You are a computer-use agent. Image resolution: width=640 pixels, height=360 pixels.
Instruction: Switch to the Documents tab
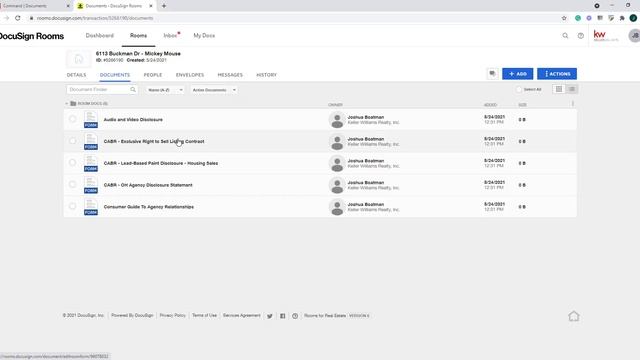click(x=115, y=75)
